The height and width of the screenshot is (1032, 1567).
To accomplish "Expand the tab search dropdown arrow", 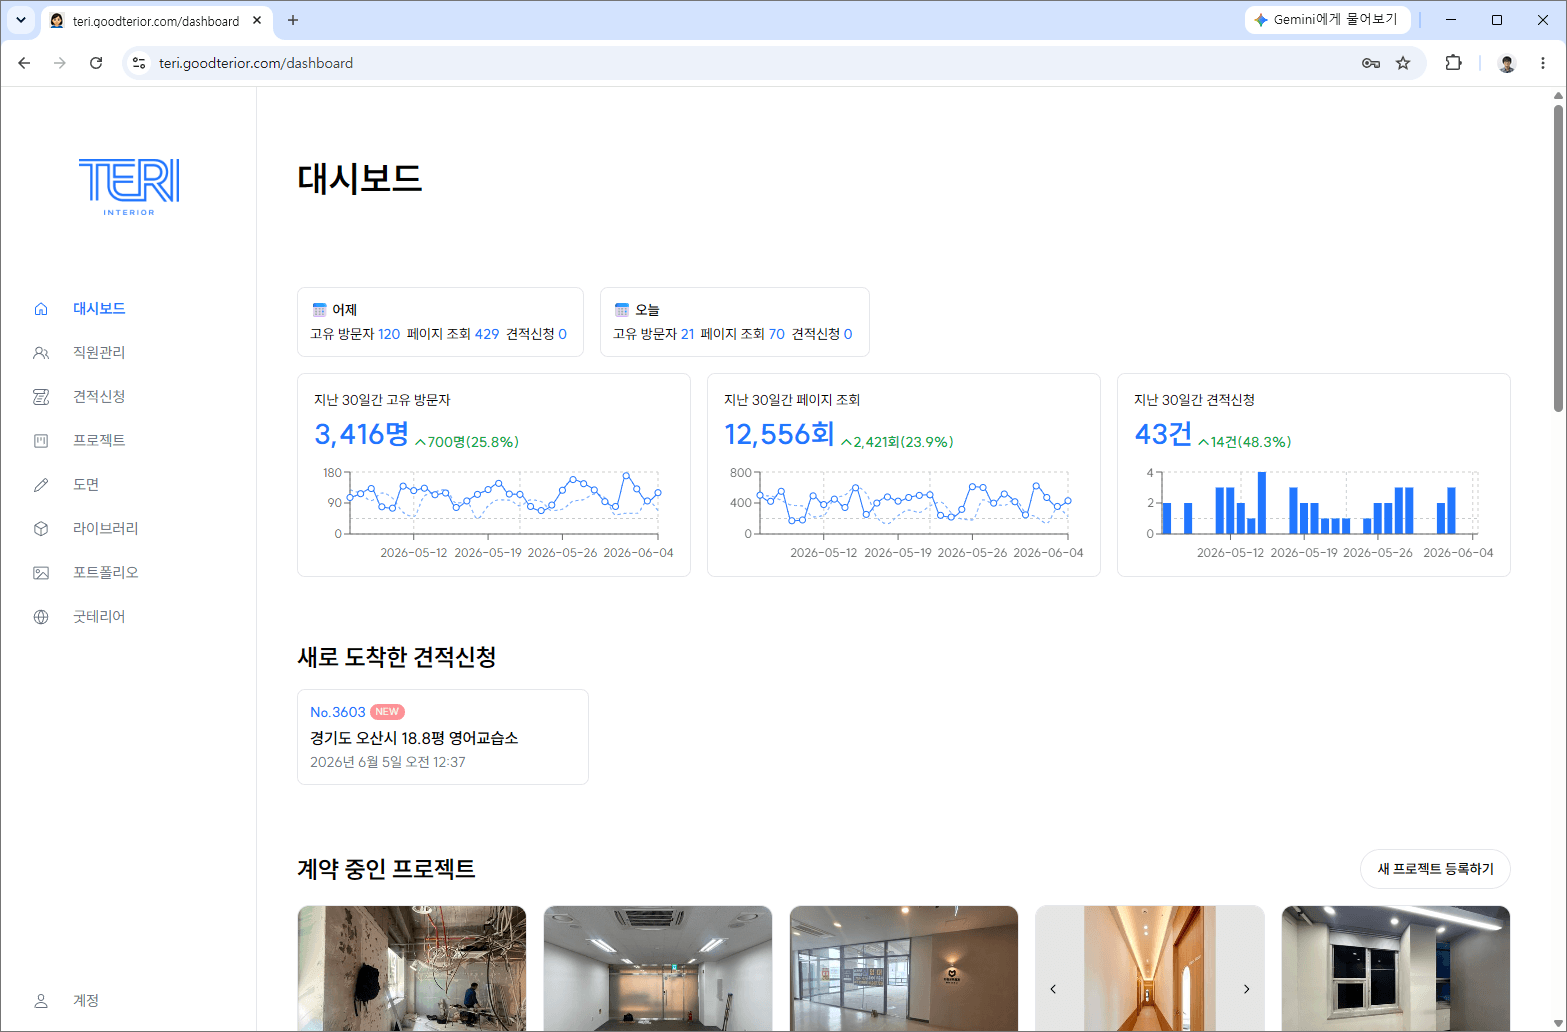I will [20, 20].
